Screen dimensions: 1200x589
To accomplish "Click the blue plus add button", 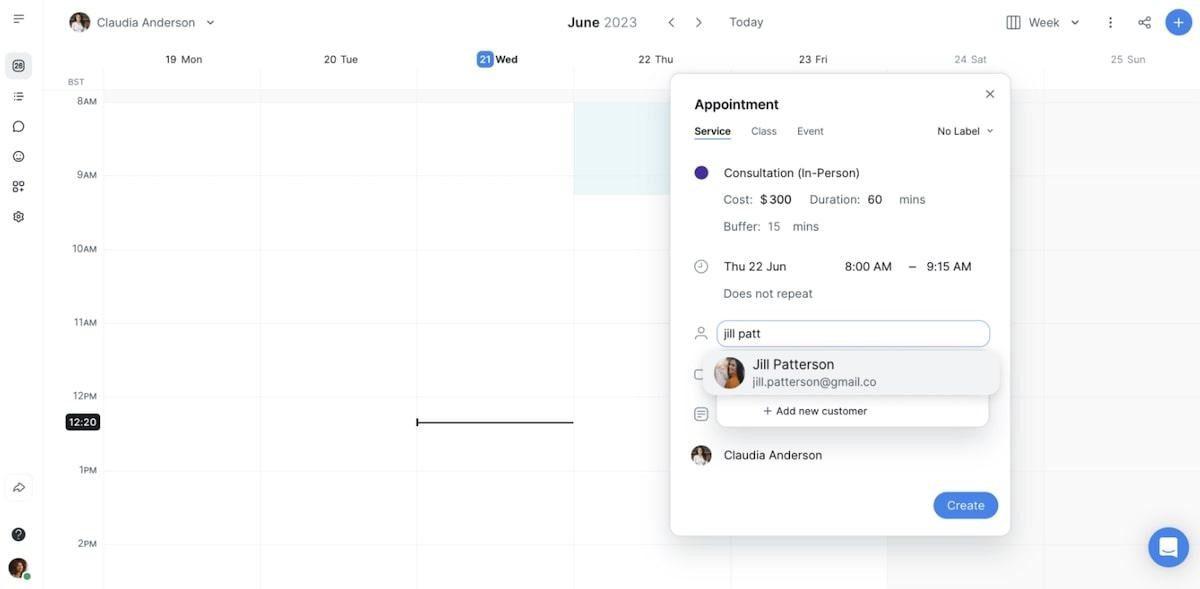I will tap(1178, 22).
